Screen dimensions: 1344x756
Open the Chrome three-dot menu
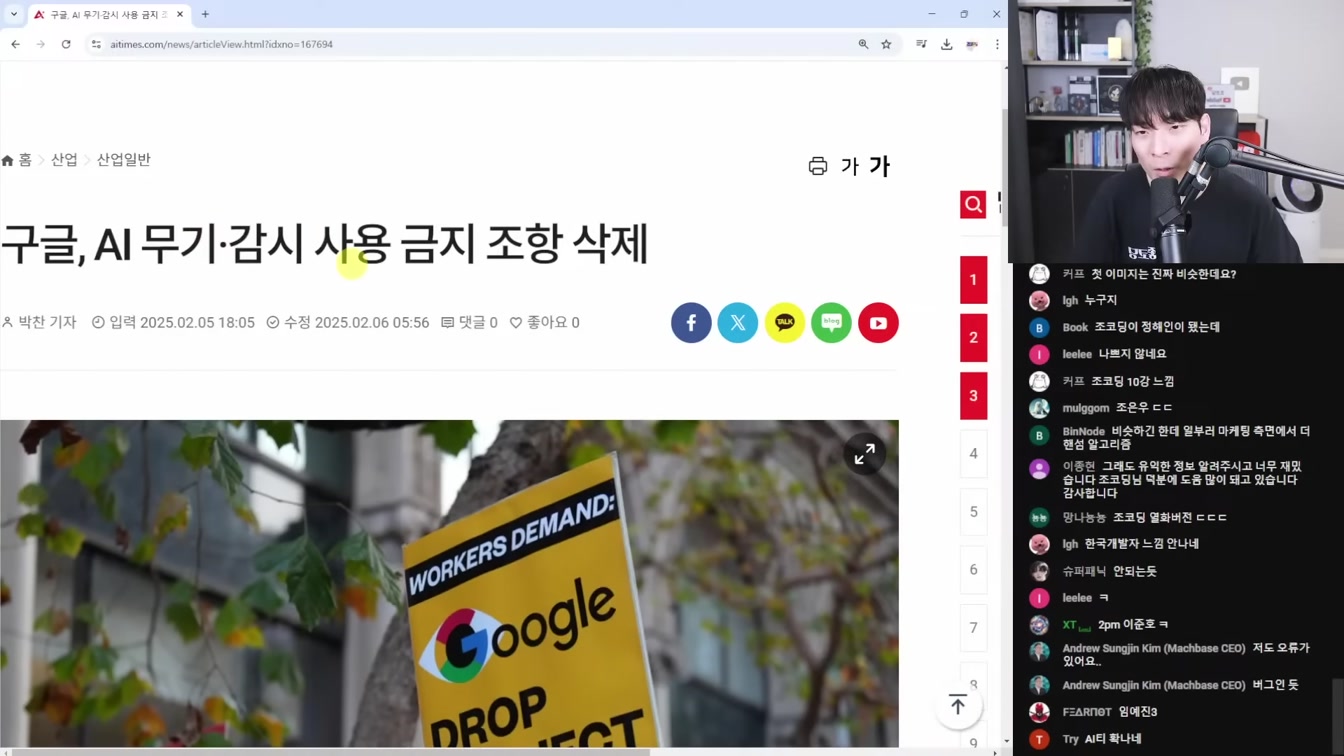[x=997, y=44]
